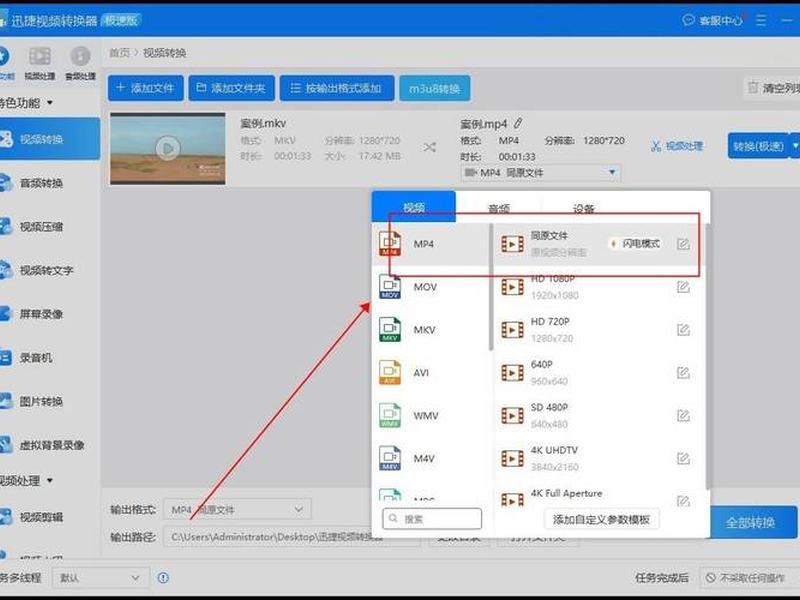The image size is (800, 600).
Task: Click 添加自定义参数模板 button
Action: pos(601,519)
